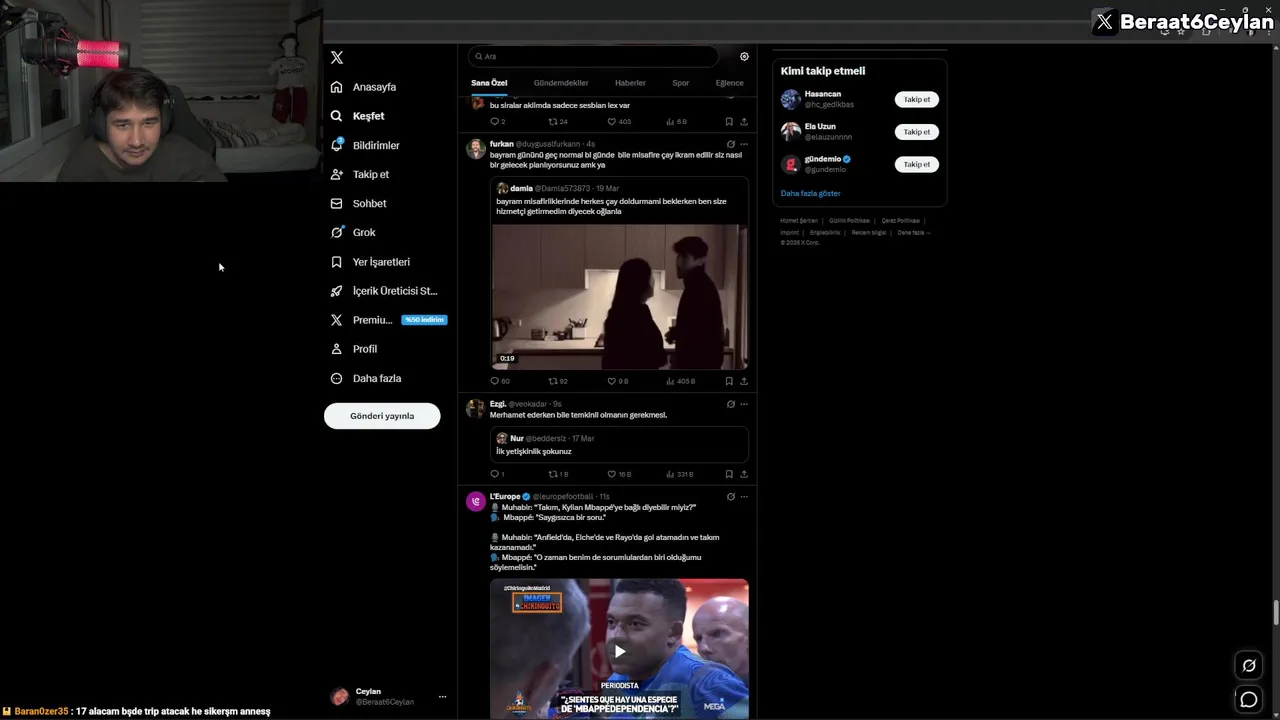The width and height of the screenshot is (1280, 720).
Task: Open Keşfet in the sidebar
Action: click(358, 116)
